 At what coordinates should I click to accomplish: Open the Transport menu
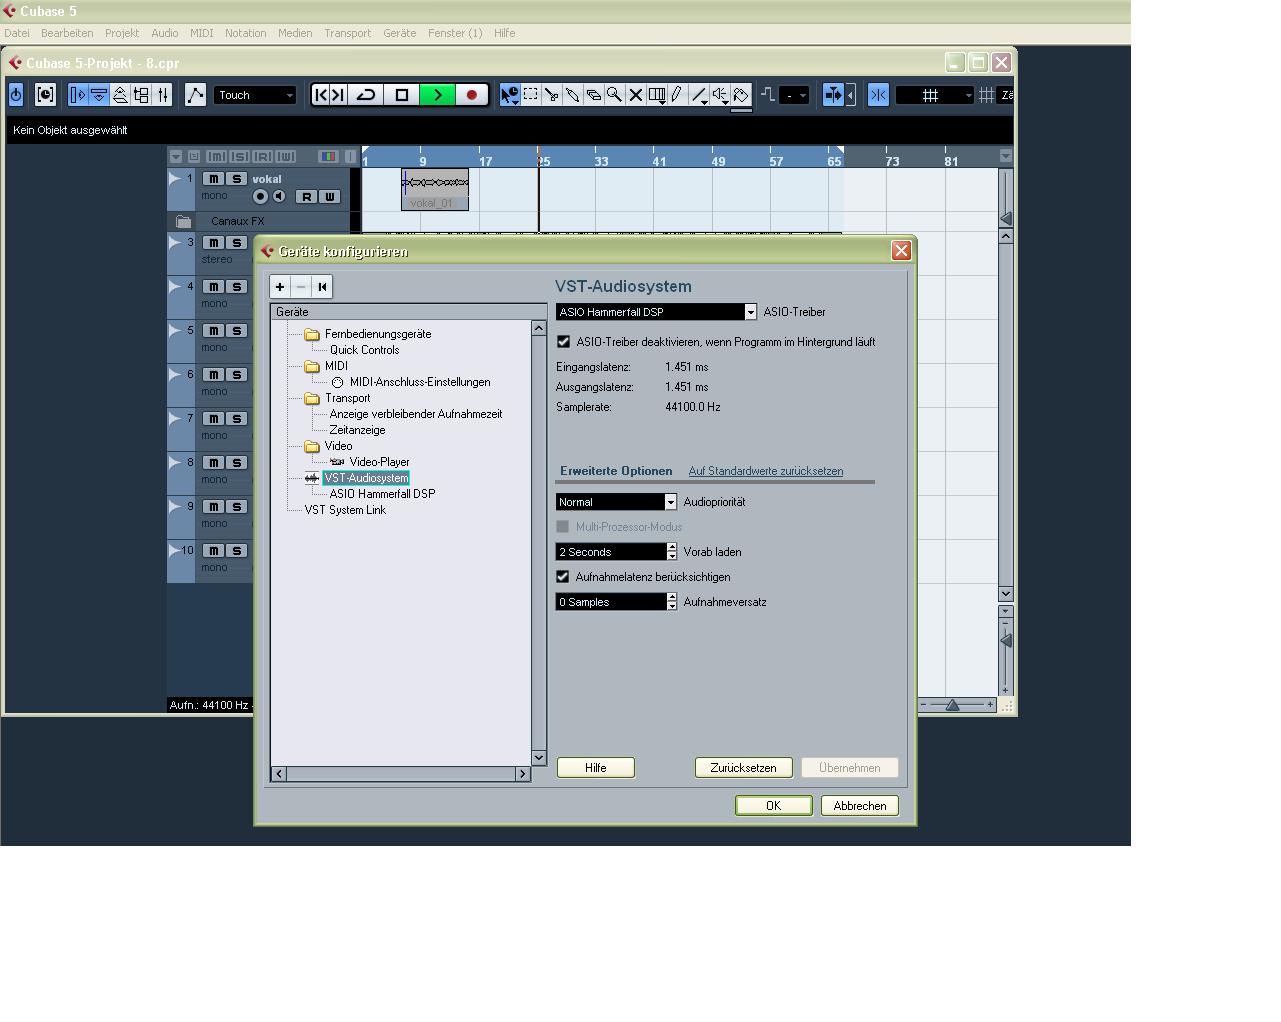tap(347, 33)
